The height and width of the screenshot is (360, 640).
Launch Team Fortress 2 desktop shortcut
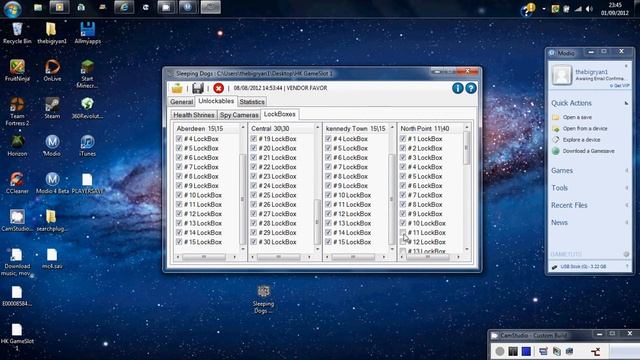tap(17, 111)
